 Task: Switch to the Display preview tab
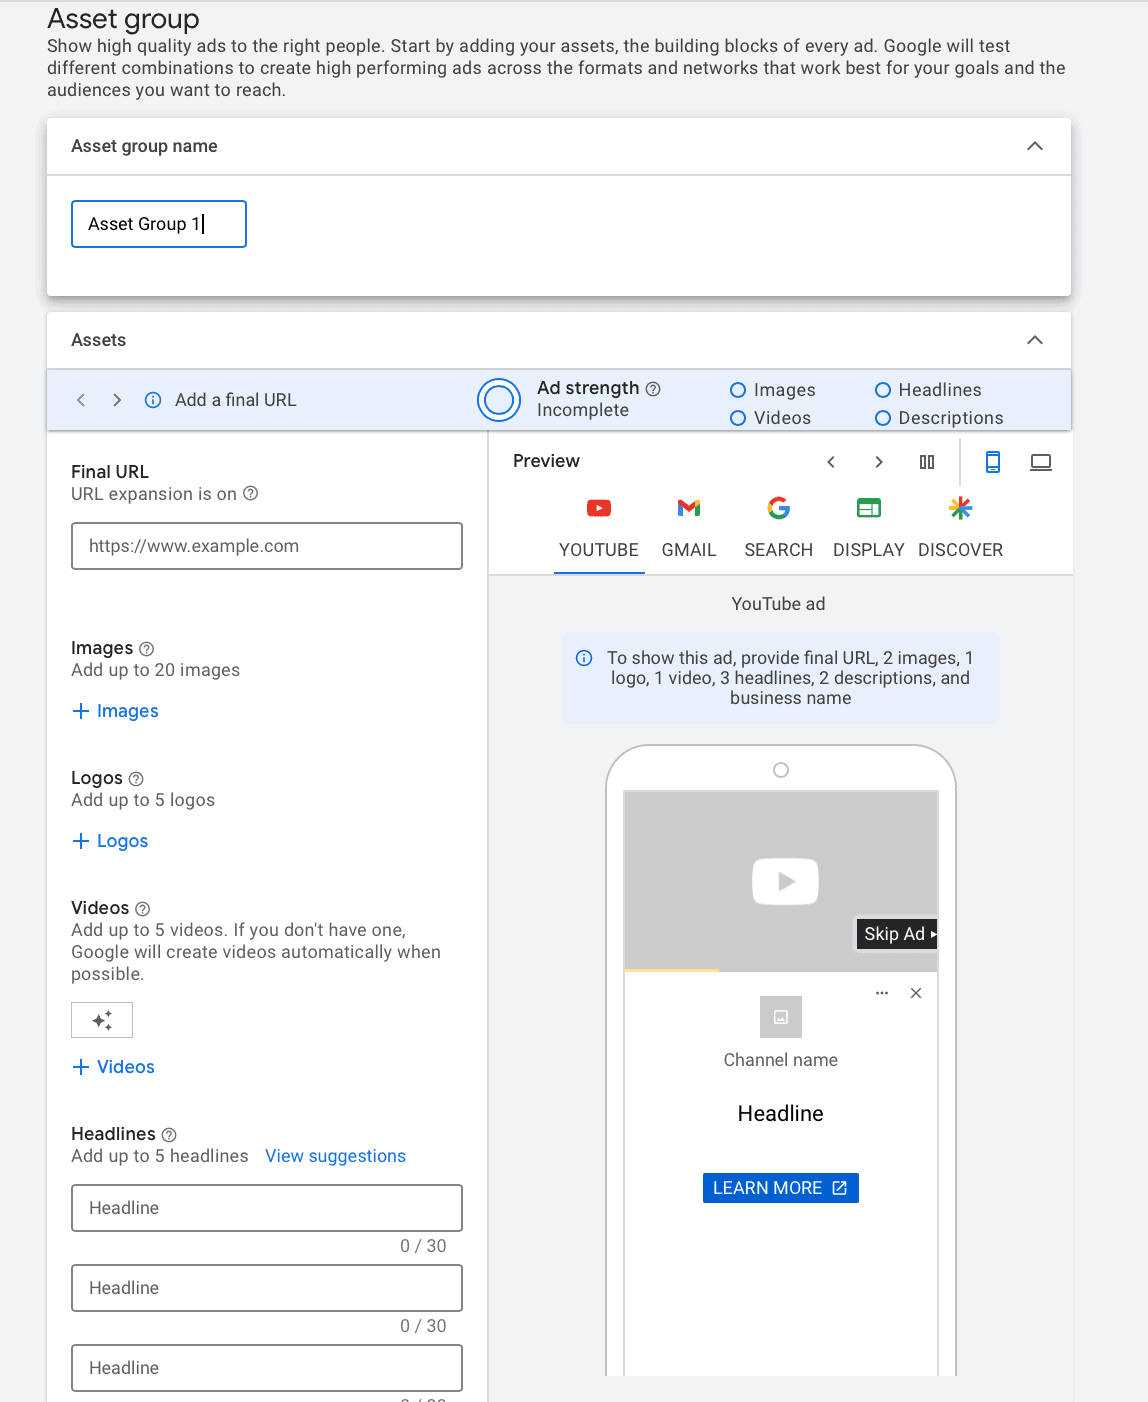[868, 528]
